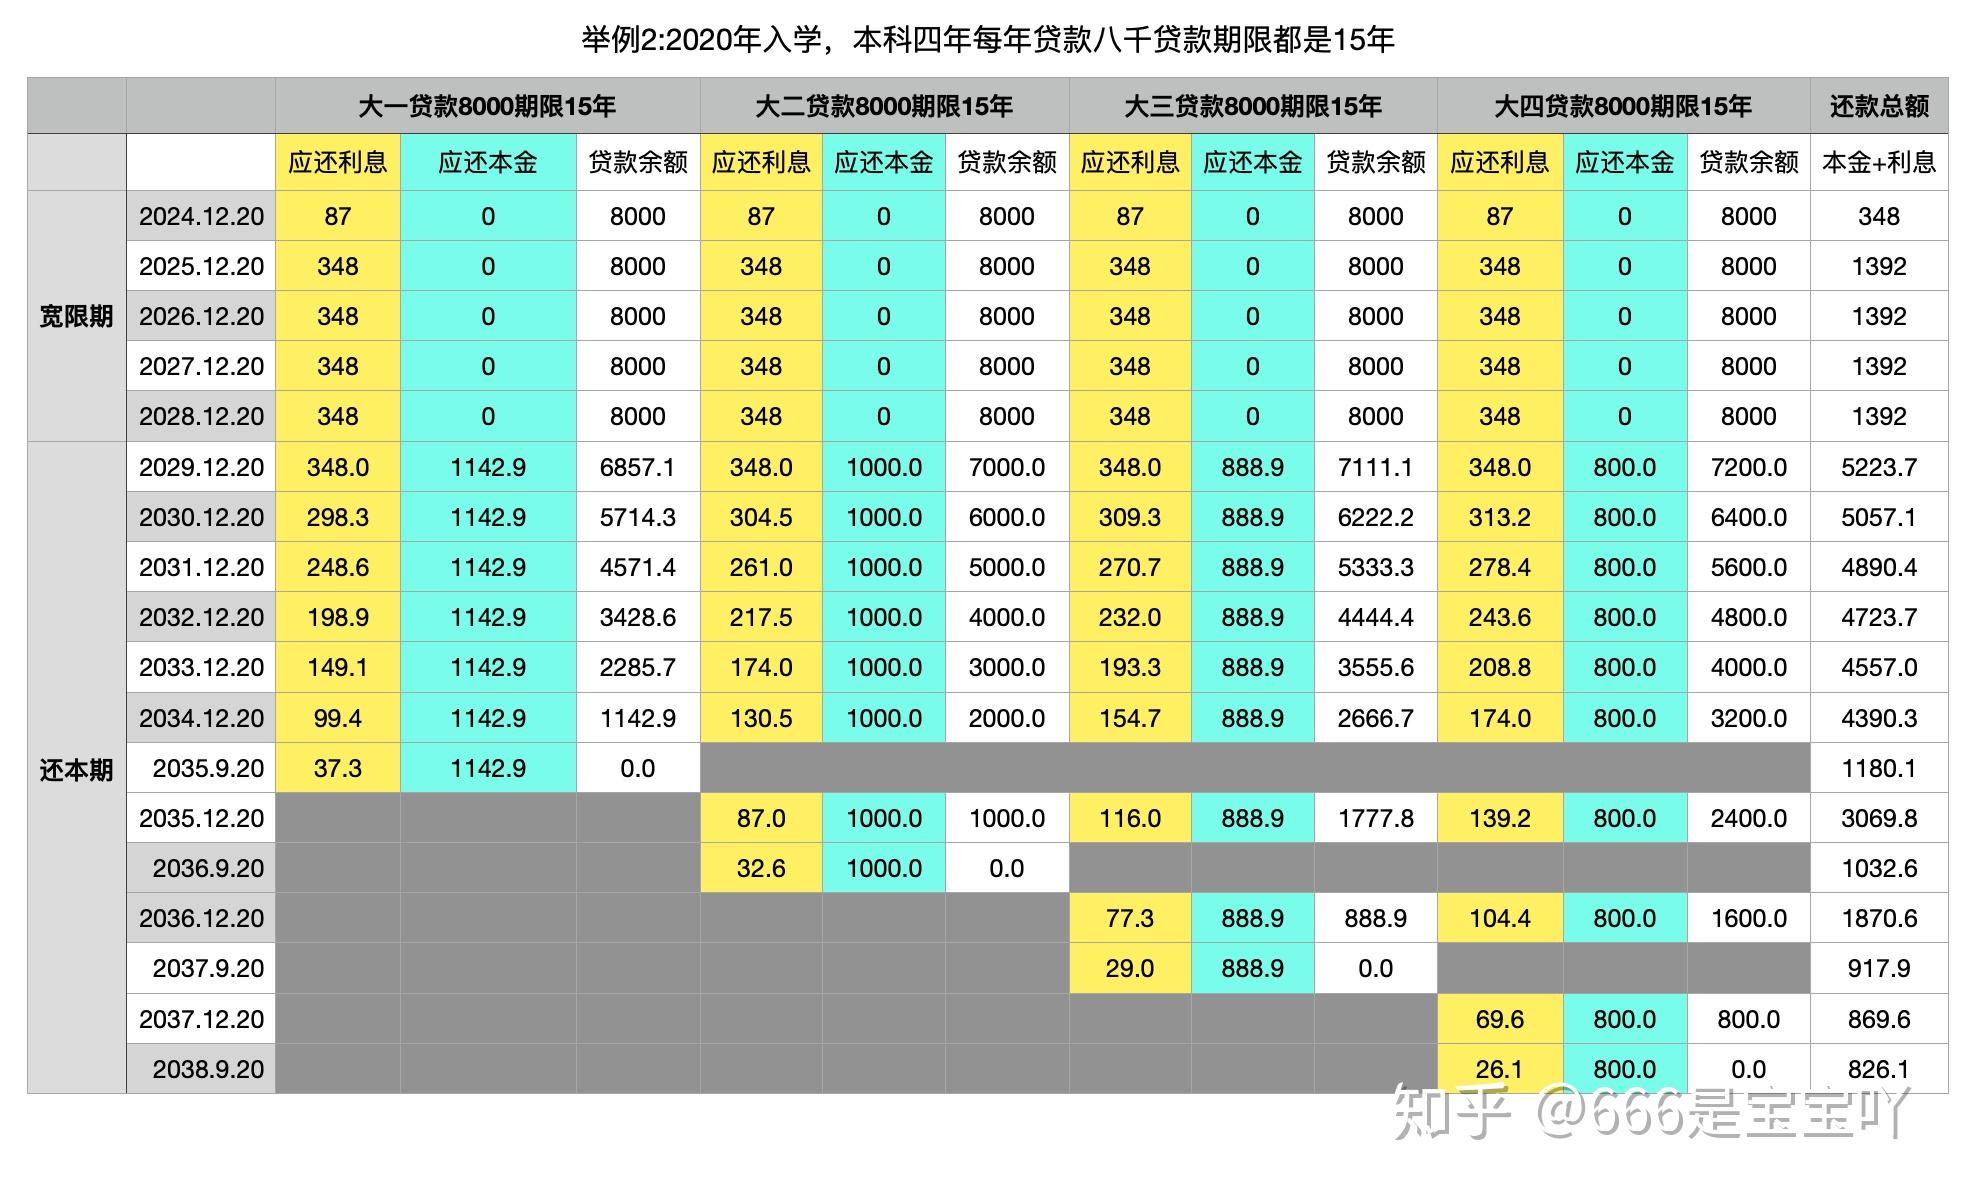Select yellow interest cell 248.6
Screen dimensions: 1962x1194
coord(338,567)
